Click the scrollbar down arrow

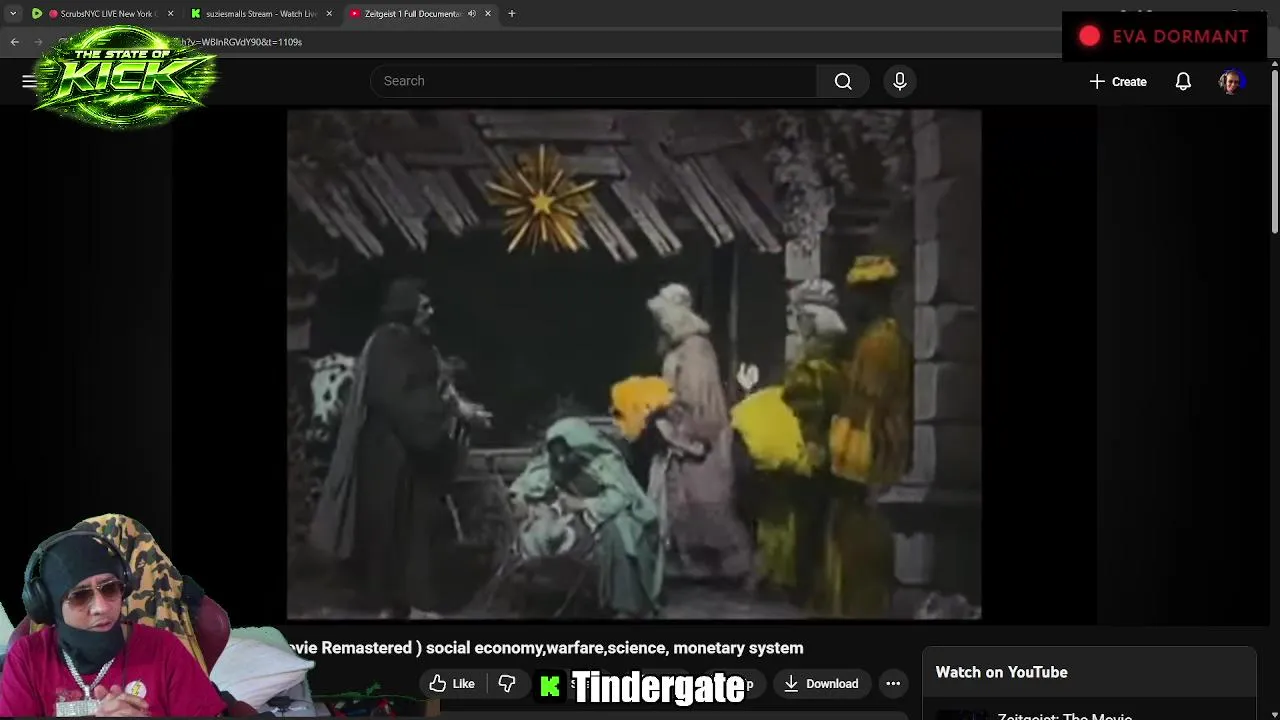click(1274, 713)
